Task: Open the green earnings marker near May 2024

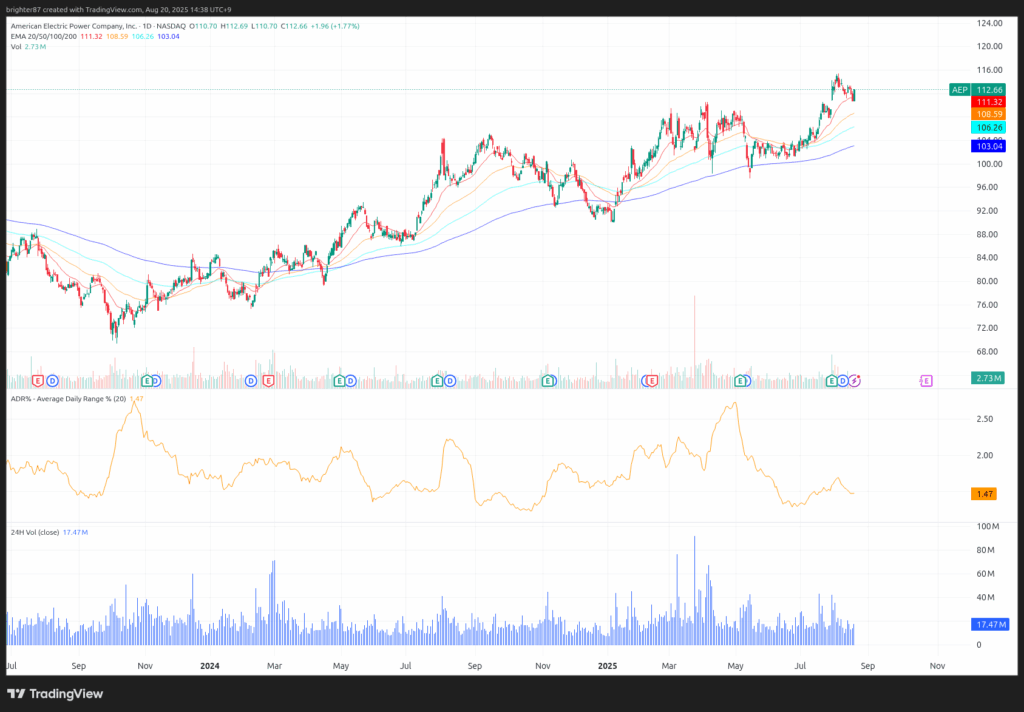Action: click(x=339, y=381)
